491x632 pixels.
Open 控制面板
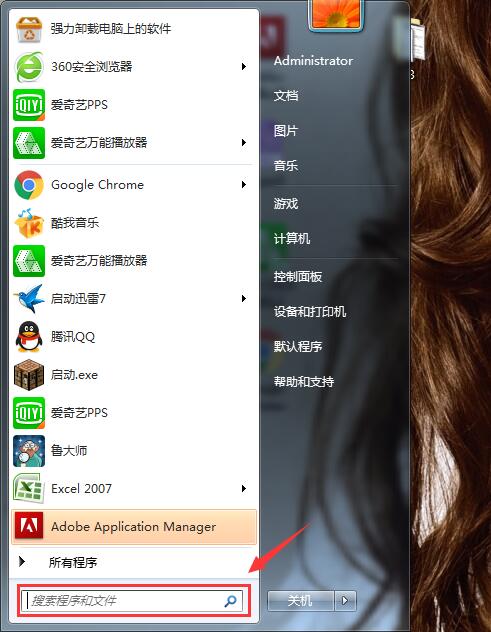(x=298, y=276)
